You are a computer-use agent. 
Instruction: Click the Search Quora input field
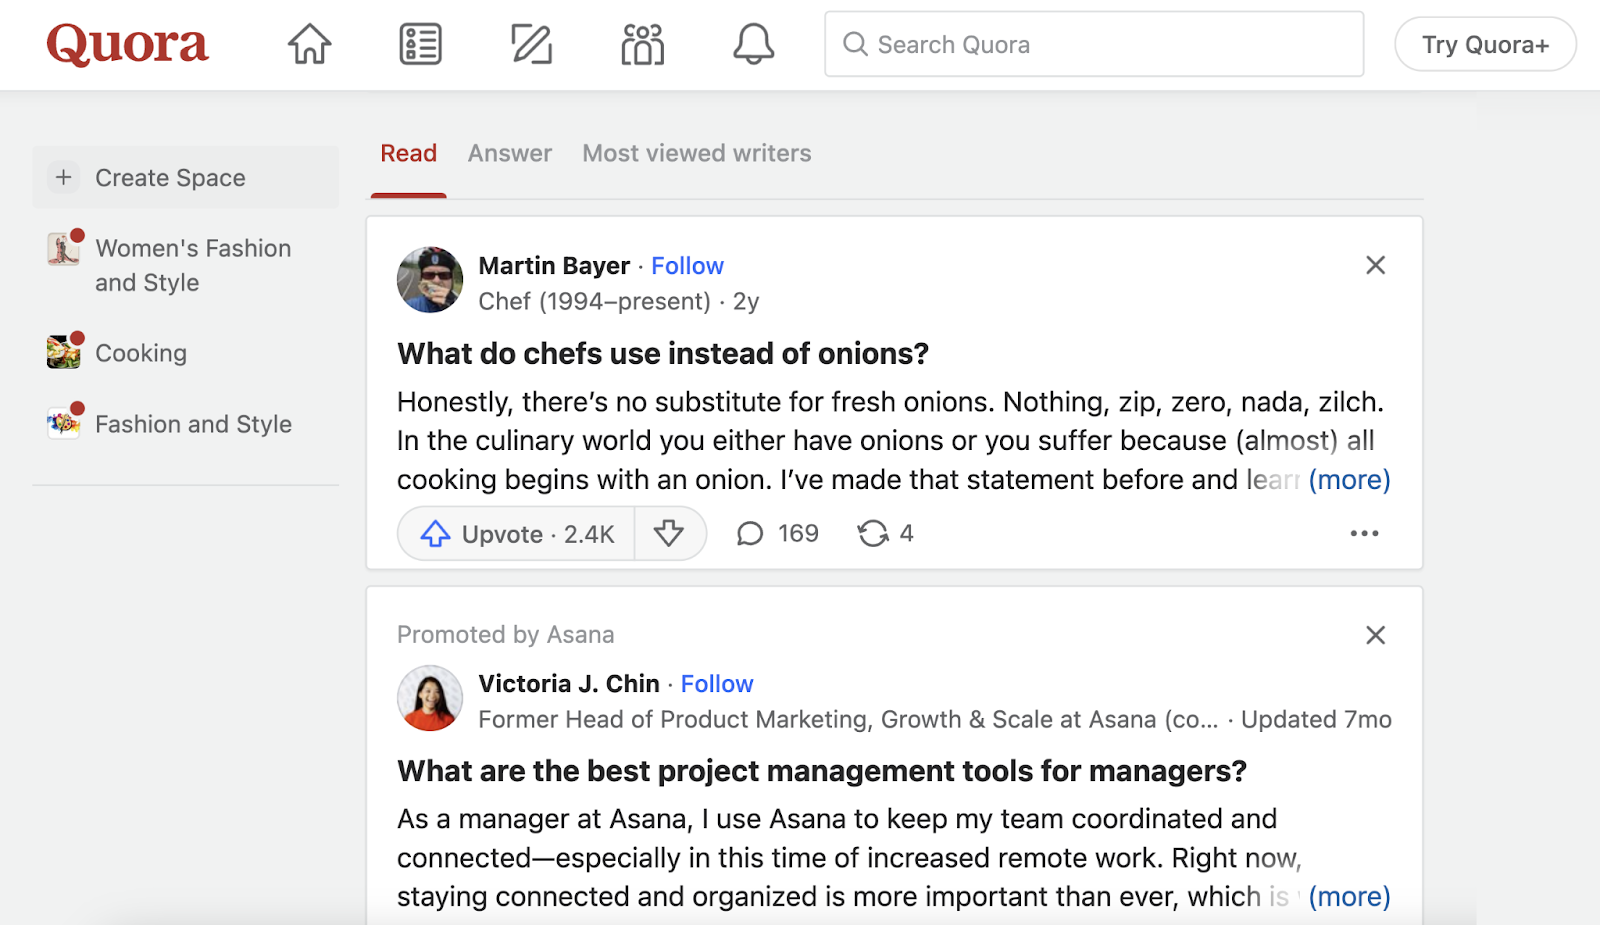pyautogui.click(x=1094, y=44)
